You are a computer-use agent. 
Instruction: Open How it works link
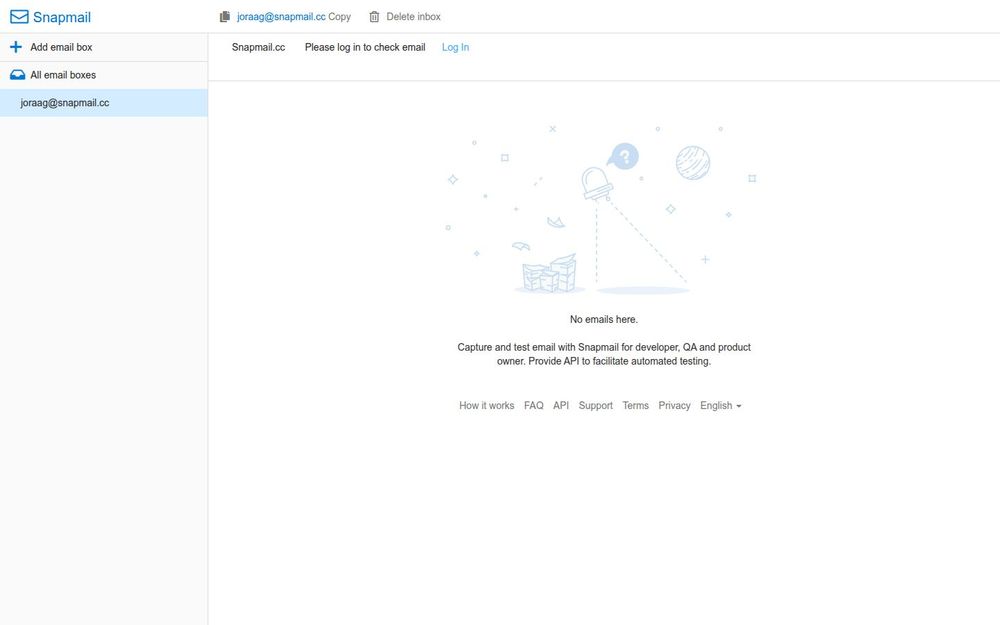click(487, 406)
